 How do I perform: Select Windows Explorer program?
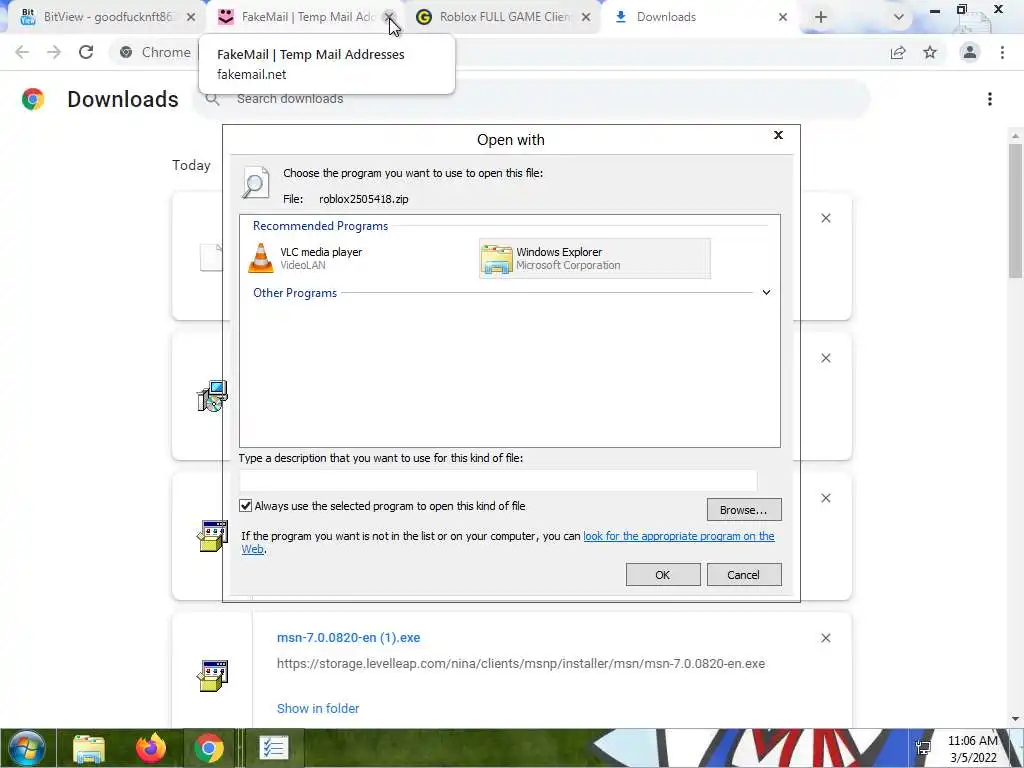[594, 258]
